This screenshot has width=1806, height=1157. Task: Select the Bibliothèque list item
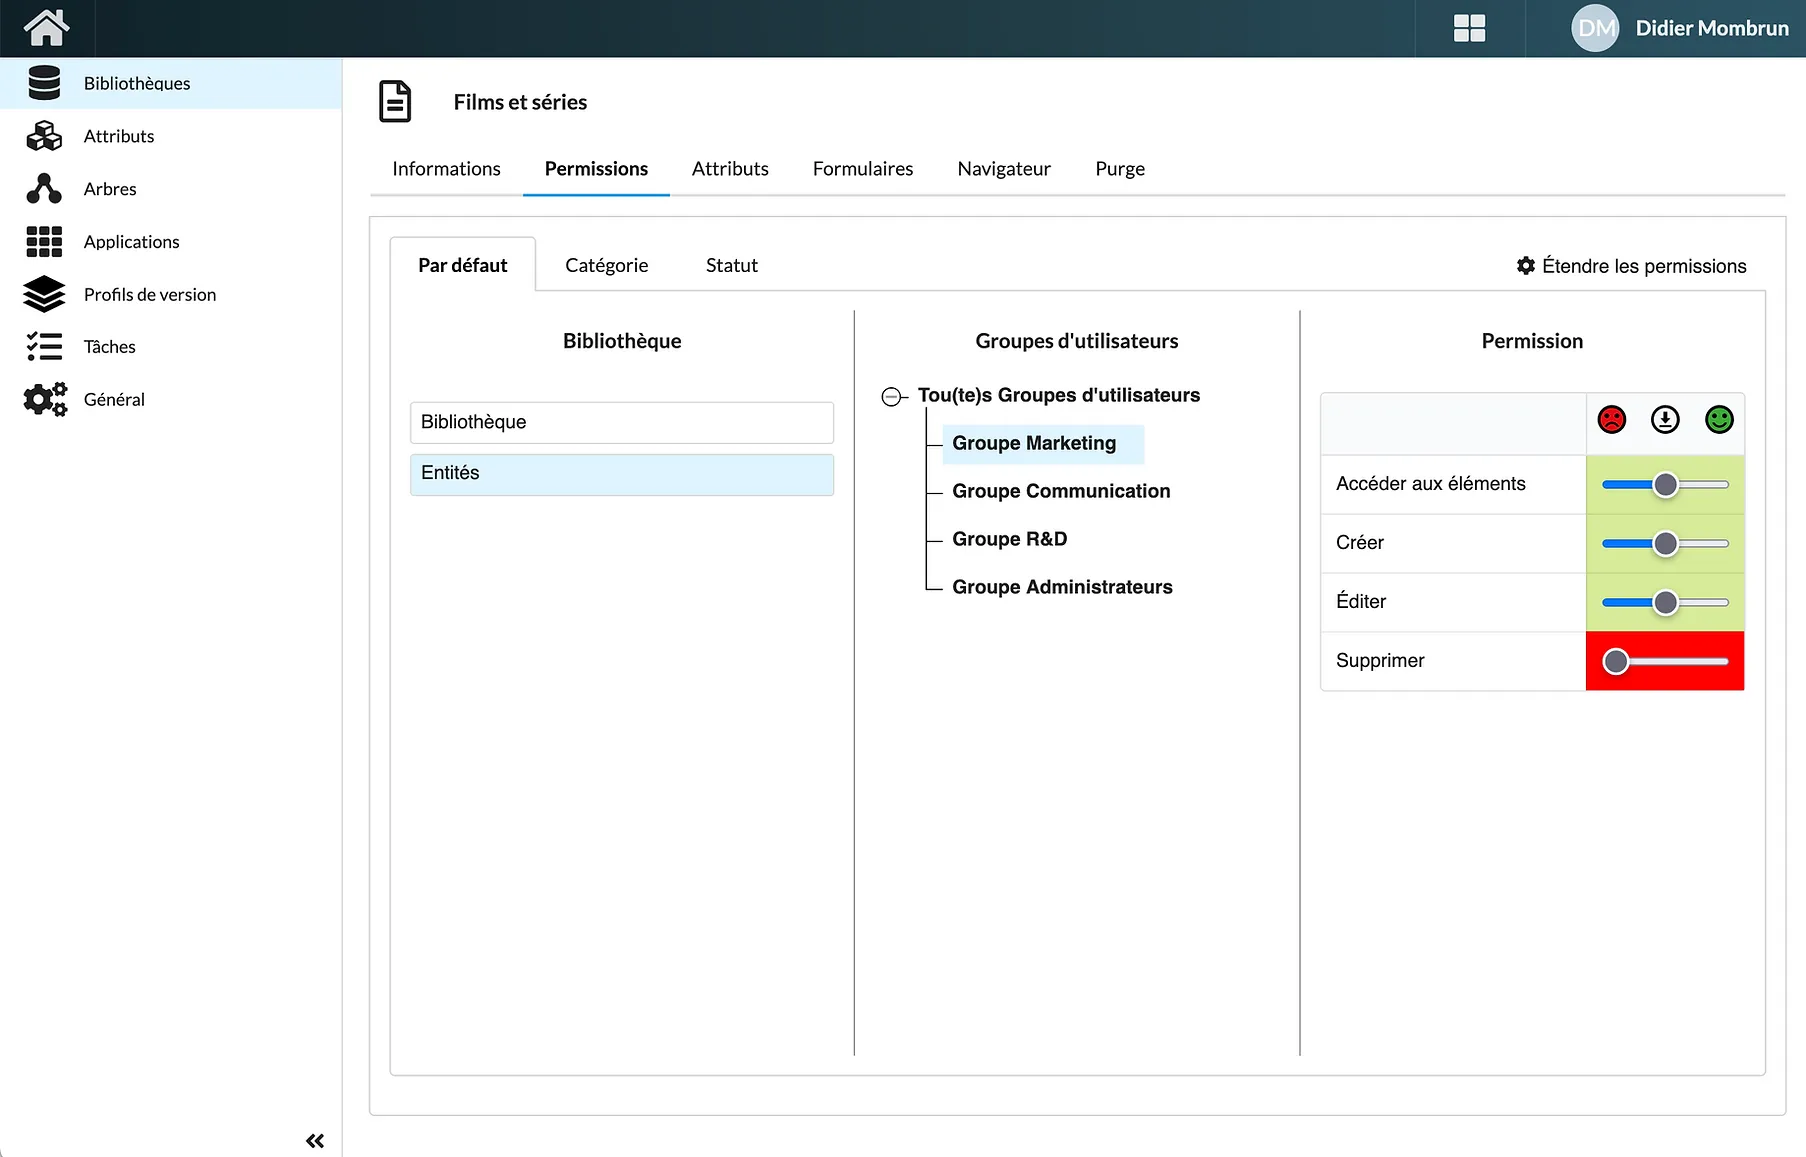tap(622, 422)
